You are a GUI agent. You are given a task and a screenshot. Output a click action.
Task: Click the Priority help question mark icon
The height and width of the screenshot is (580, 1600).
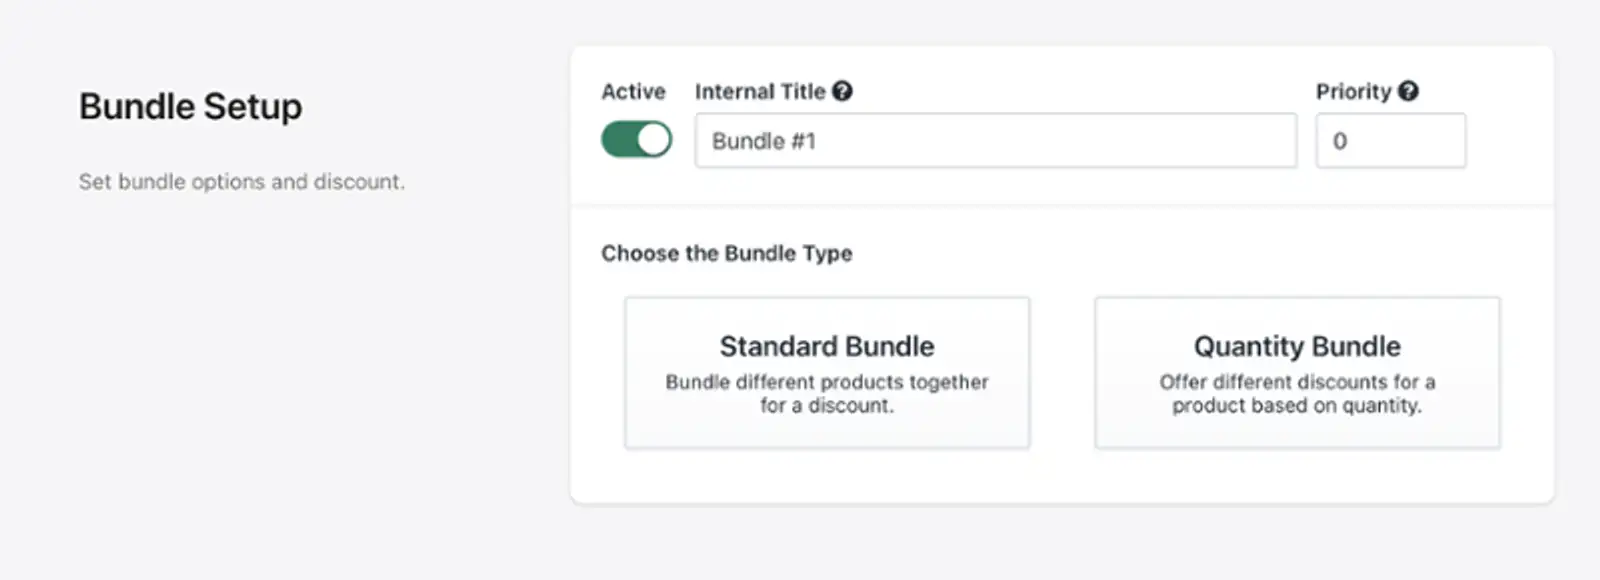pyautogui.click(x=1408, y=91)
